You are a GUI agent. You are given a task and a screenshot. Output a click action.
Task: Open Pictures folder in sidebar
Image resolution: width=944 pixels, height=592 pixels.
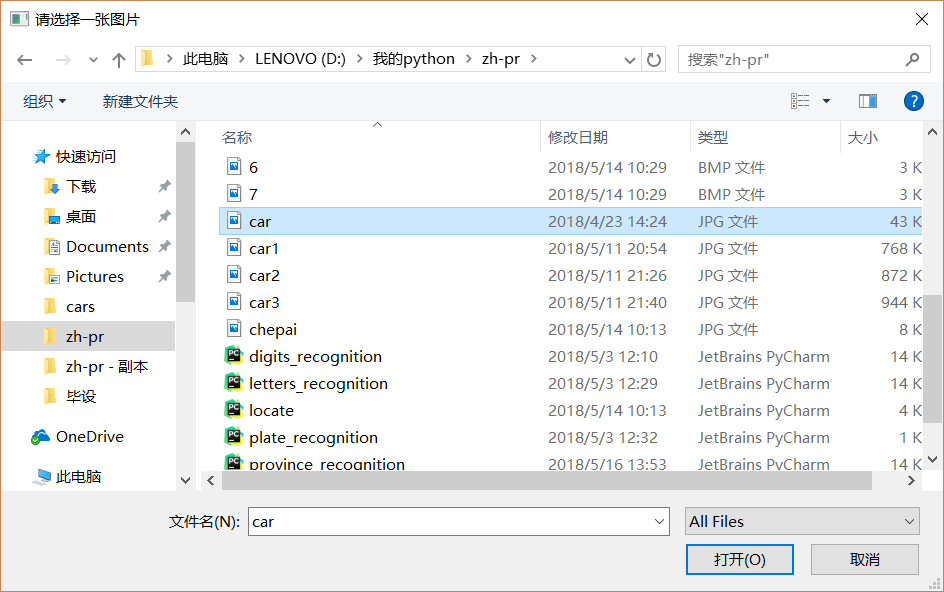pyautogui.click(x=95, y=277)
